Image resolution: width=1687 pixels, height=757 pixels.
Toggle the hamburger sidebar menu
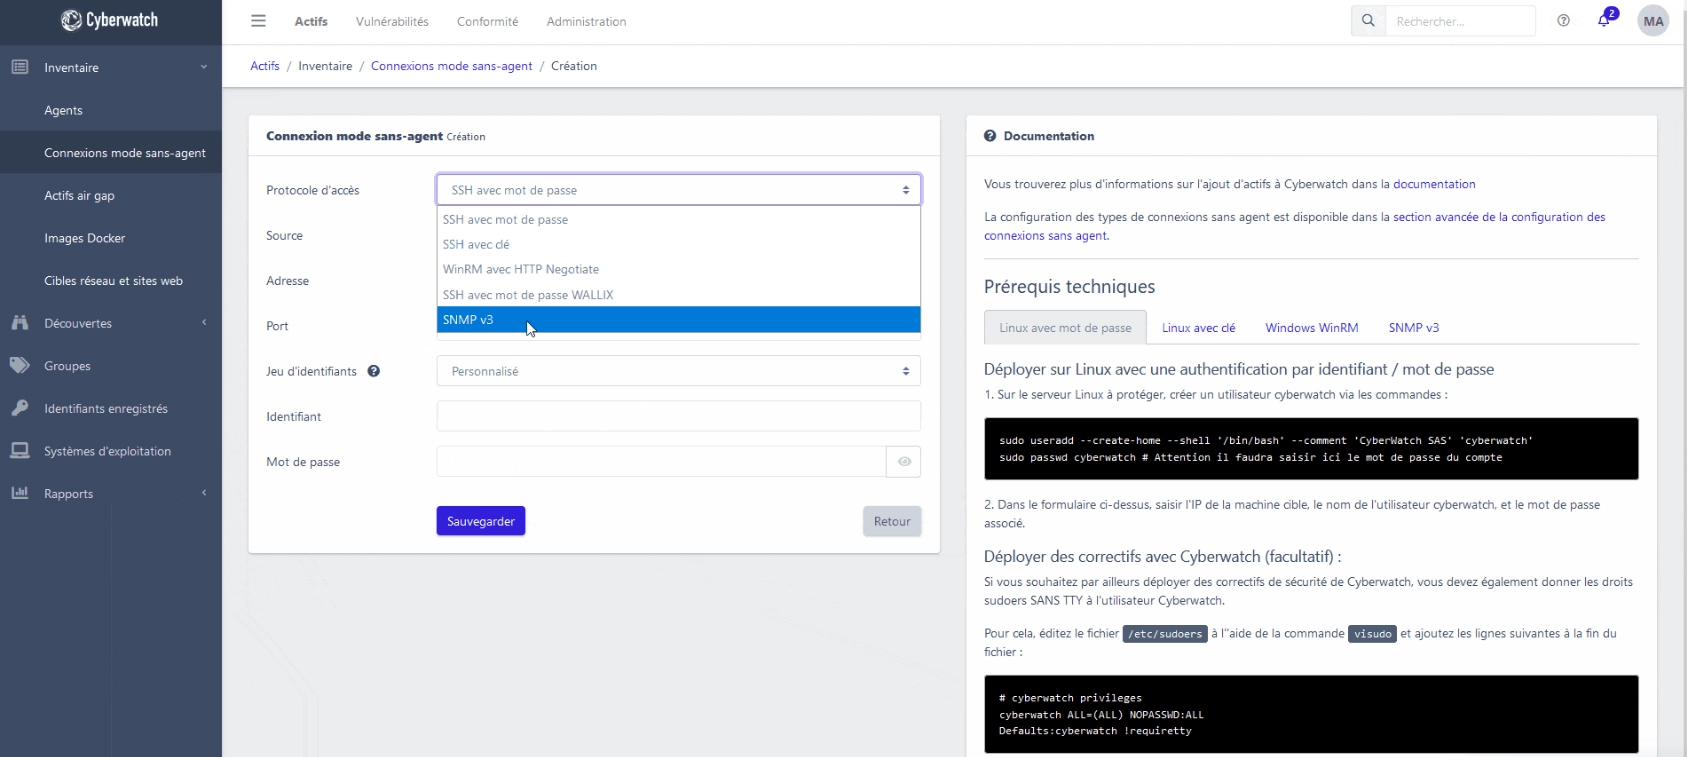point(258,21)
